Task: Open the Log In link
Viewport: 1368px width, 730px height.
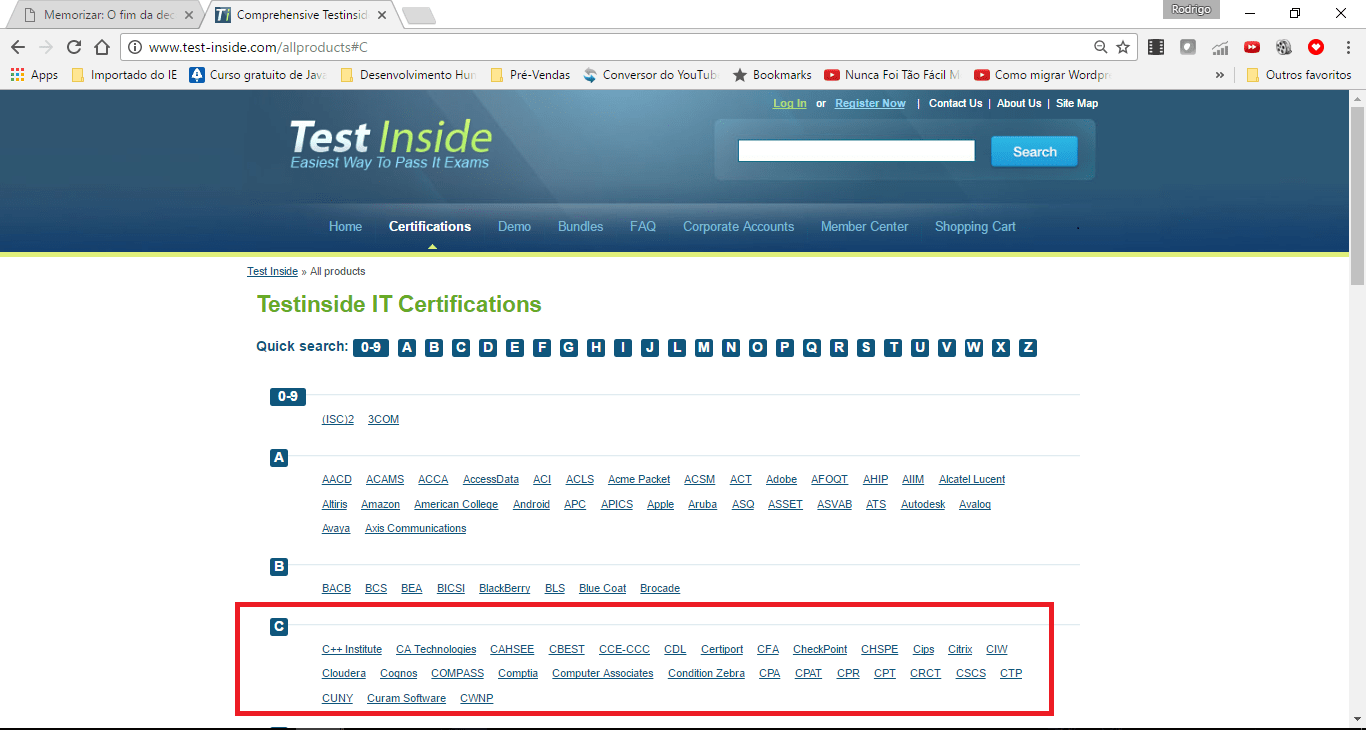Action: coord(790,103)
